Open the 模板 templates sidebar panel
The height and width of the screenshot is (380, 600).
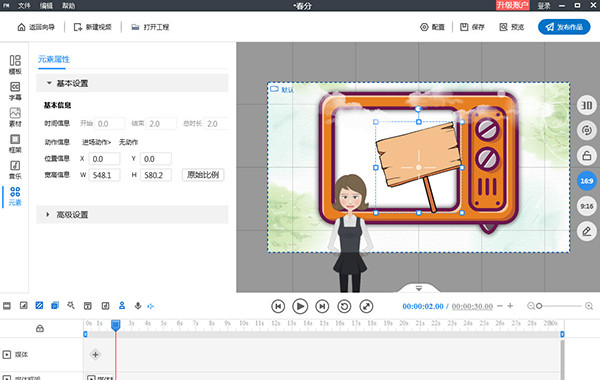pyautogui.click(x=15, y=65)
